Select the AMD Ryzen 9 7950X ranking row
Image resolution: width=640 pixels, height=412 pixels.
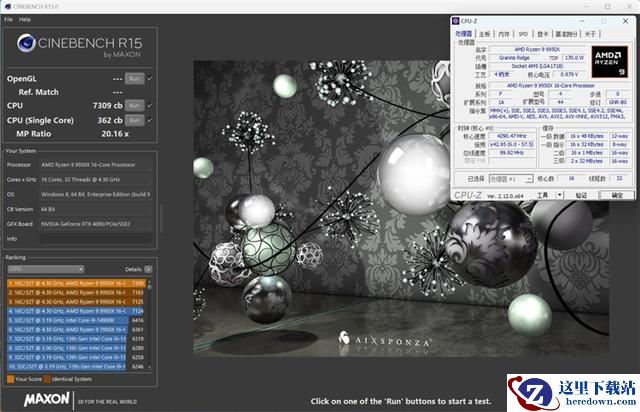[76, 330]
